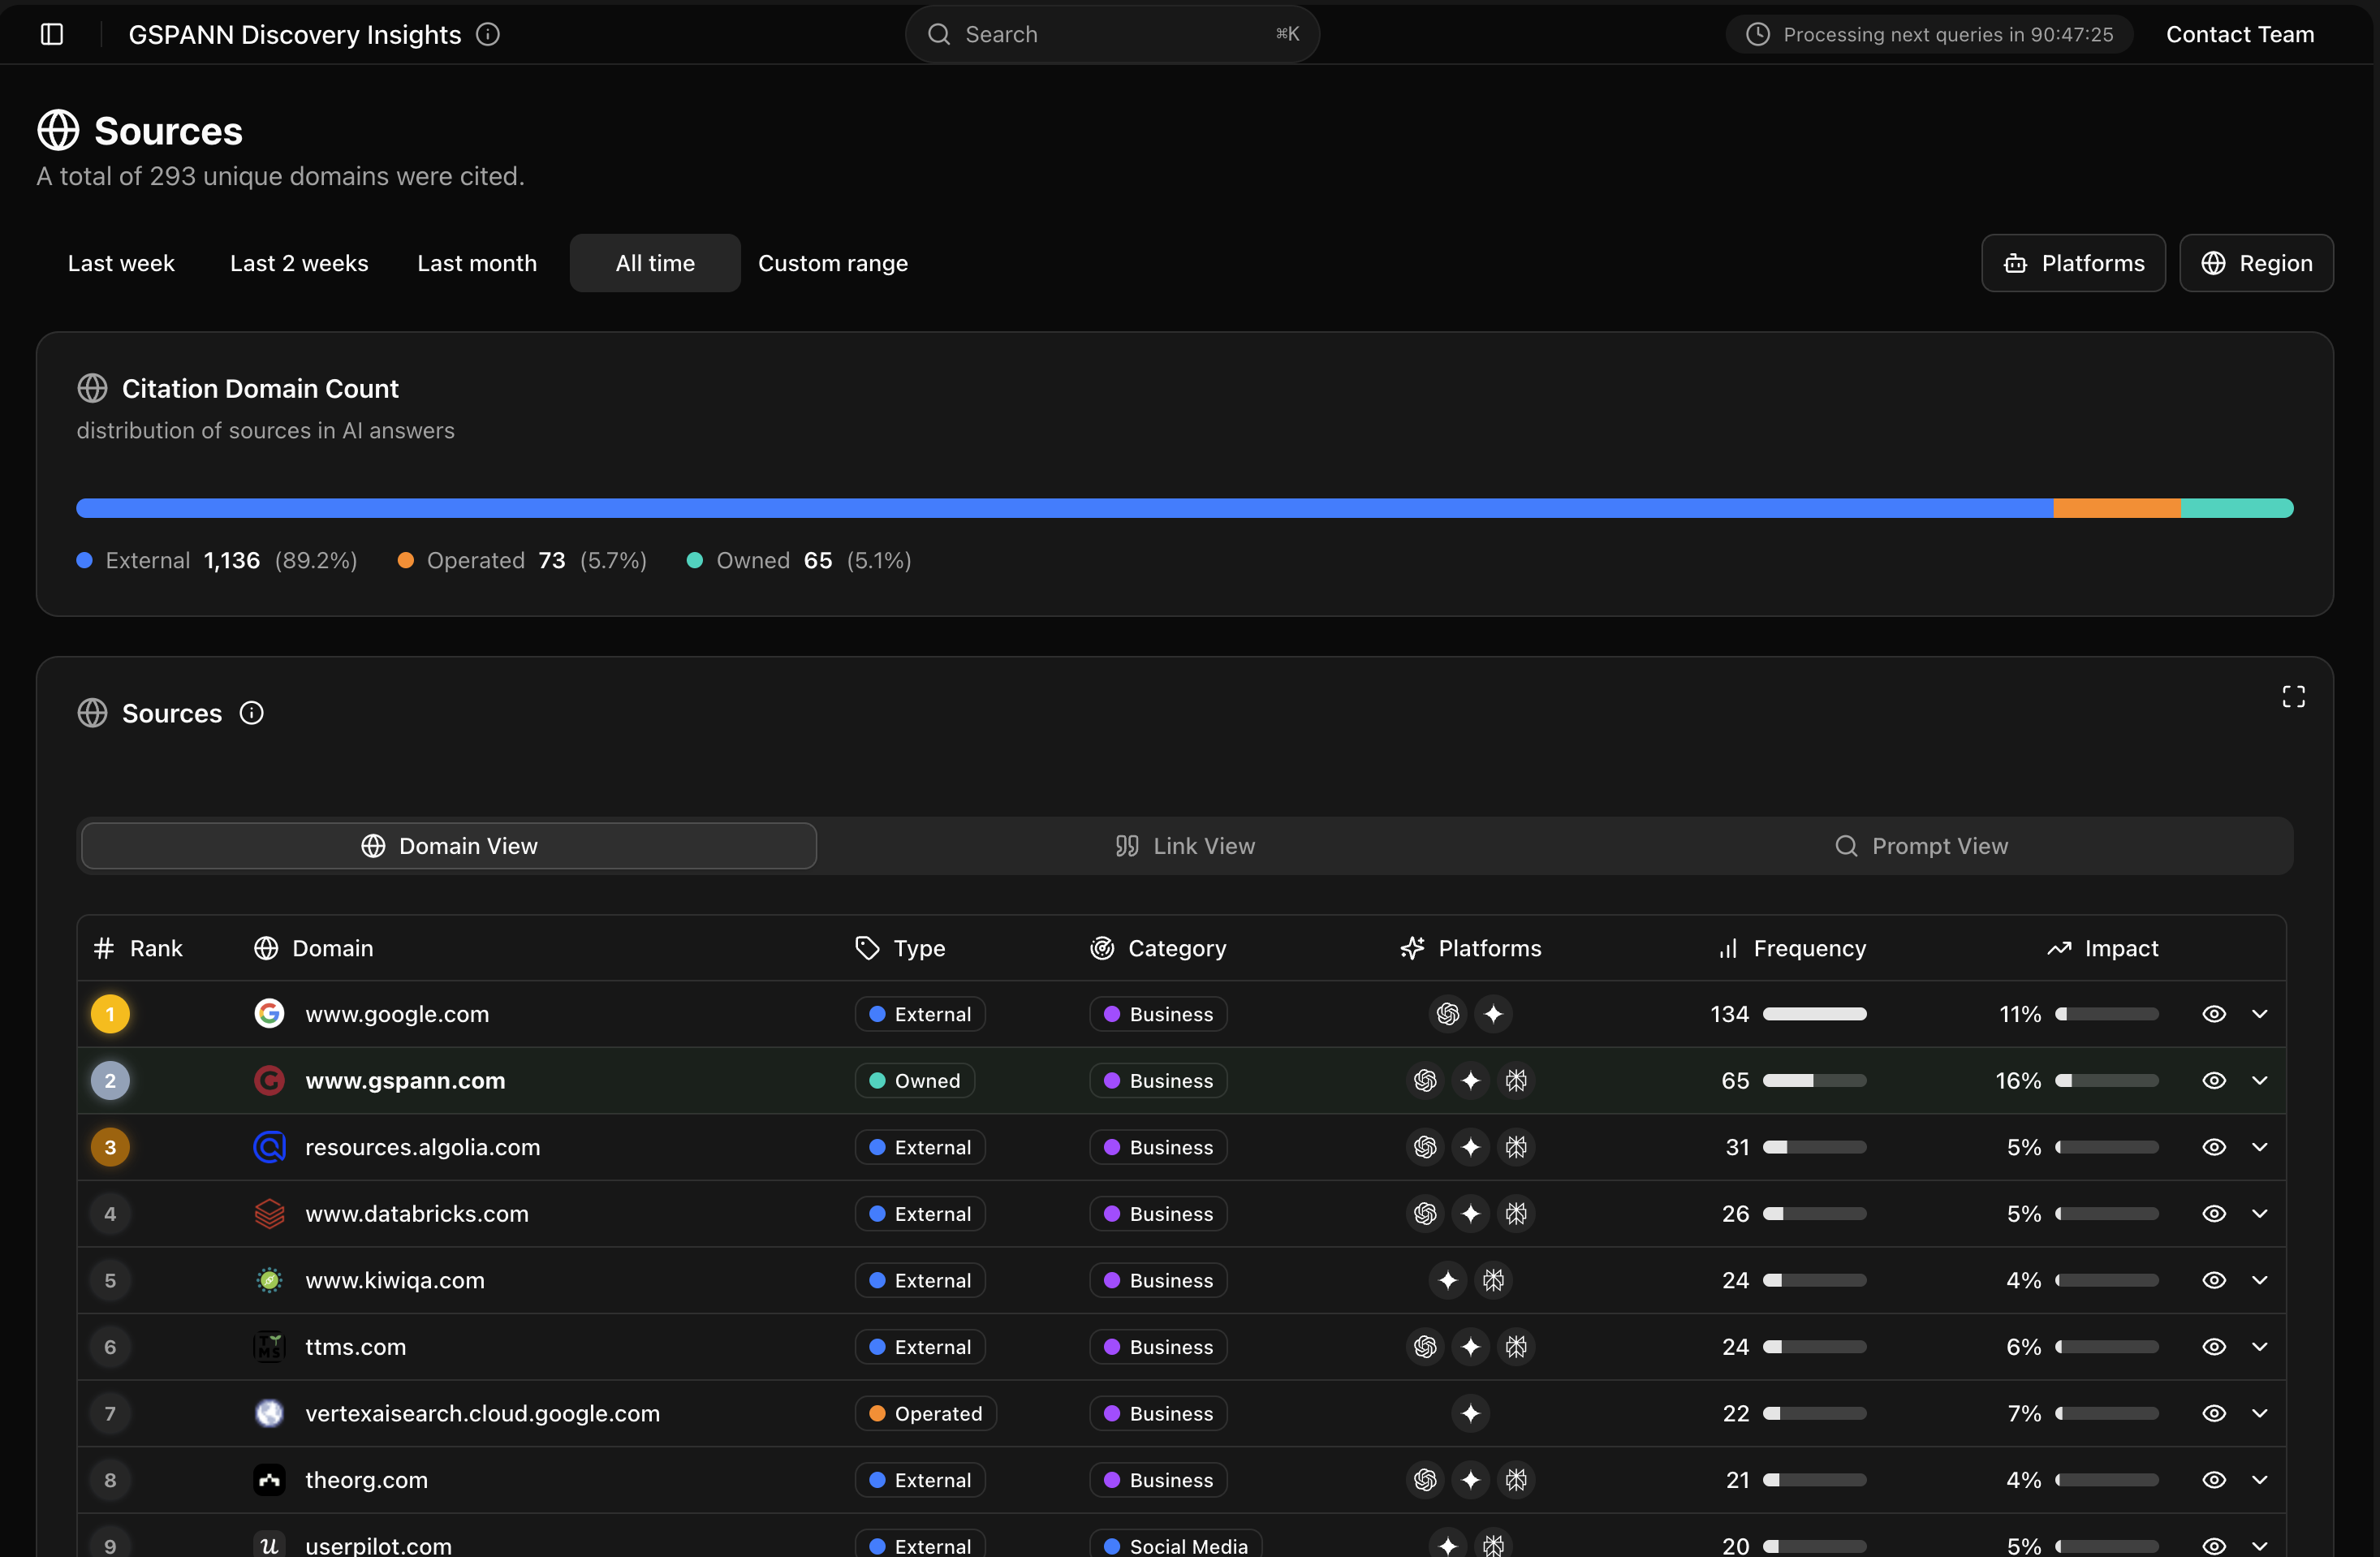
Task: Click Gemini sparkle icon in google.com row
Action: click(x=1493, y=1014)
